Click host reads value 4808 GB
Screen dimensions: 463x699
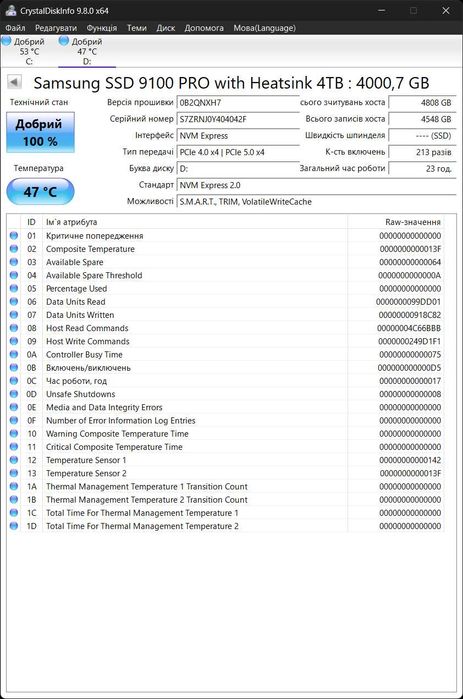tap(422, 103)
